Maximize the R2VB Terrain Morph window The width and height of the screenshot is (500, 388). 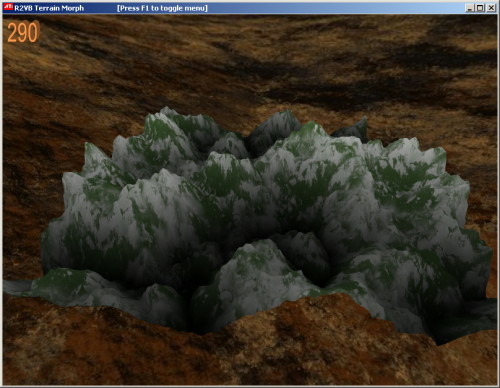coord(480,8)
